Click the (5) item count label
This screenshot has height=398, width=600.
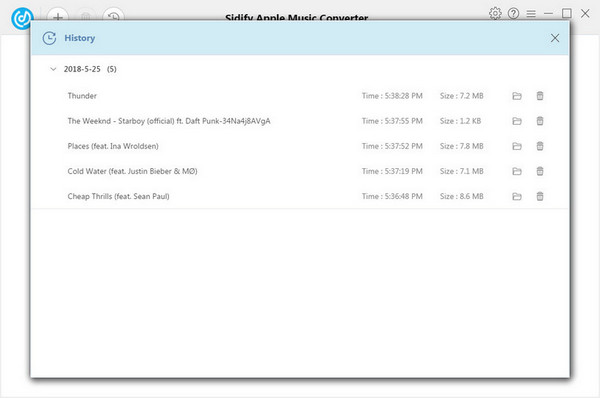(x=111, y=69)
